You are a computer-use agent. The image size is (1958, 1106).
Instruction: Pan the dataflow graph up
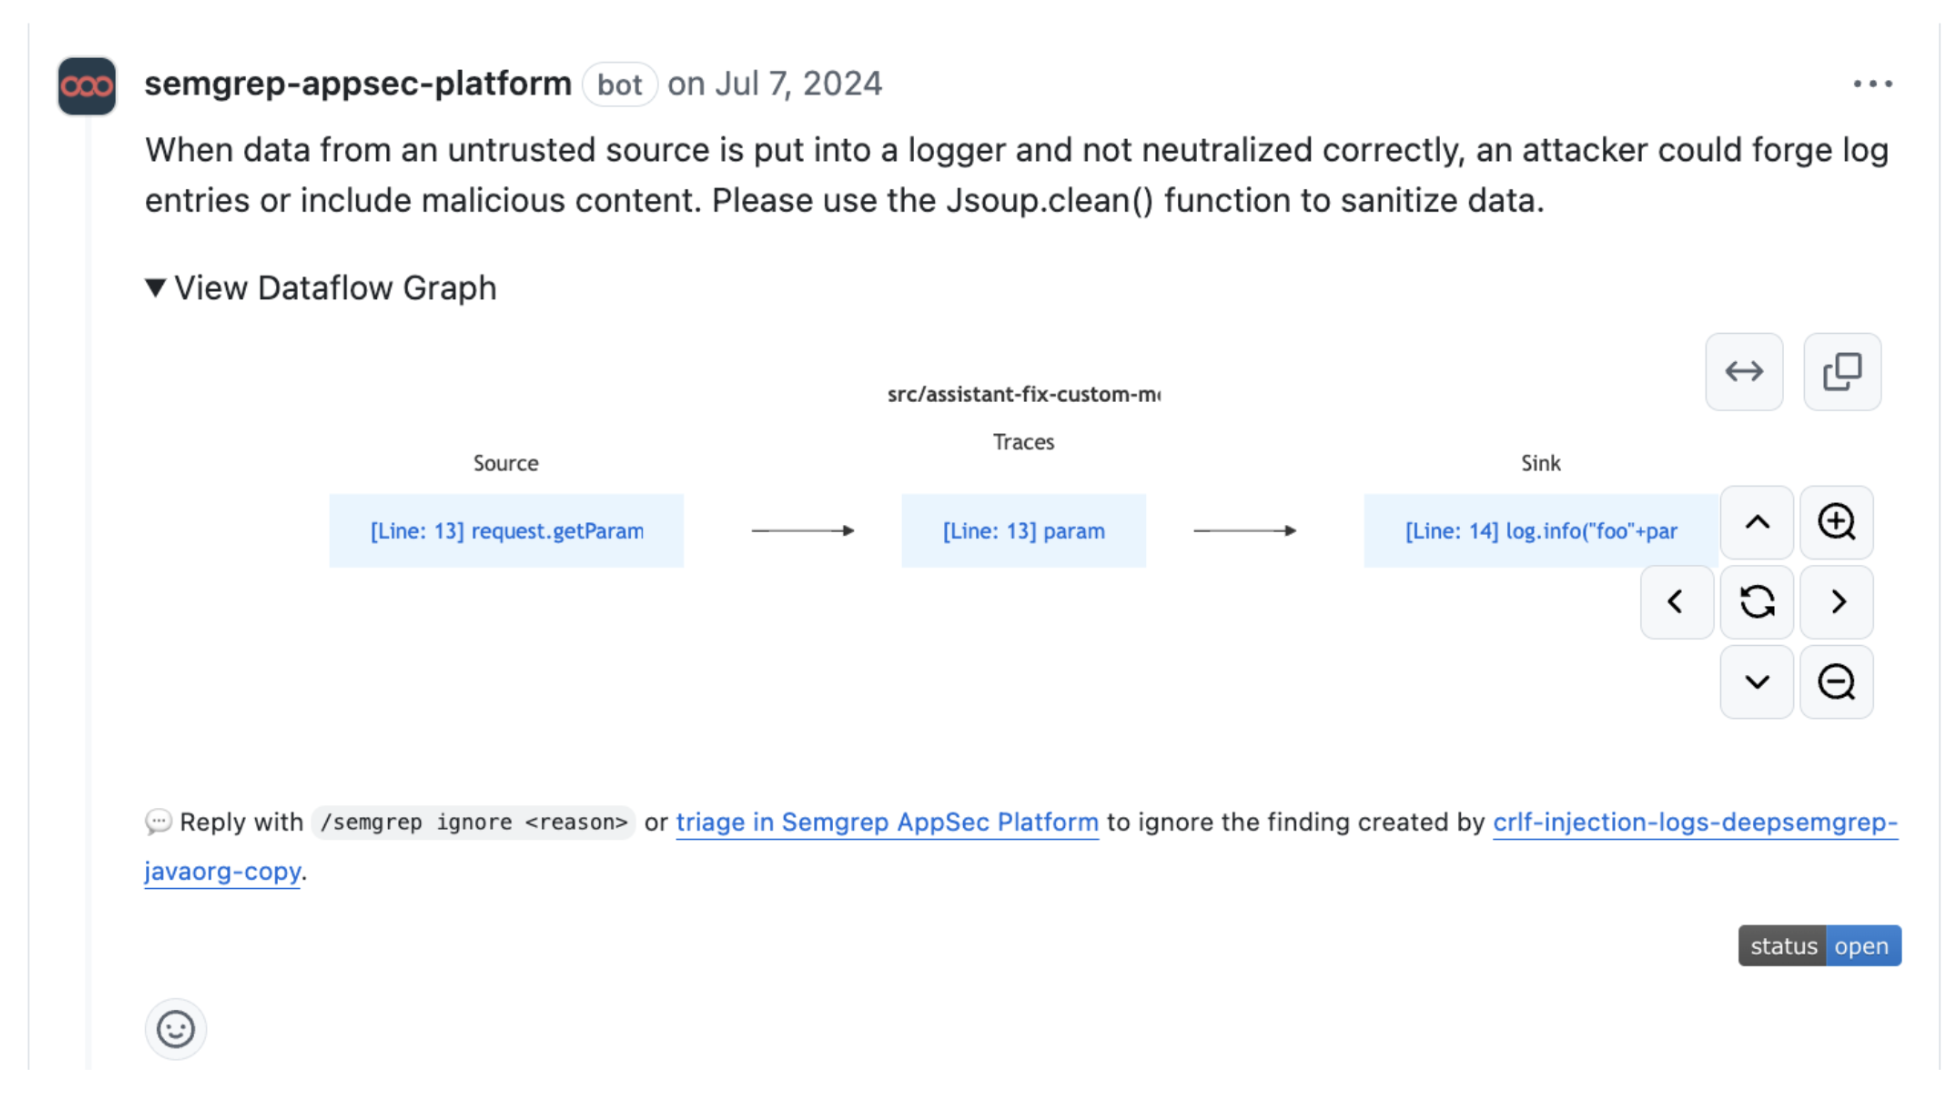point(1757,523)
